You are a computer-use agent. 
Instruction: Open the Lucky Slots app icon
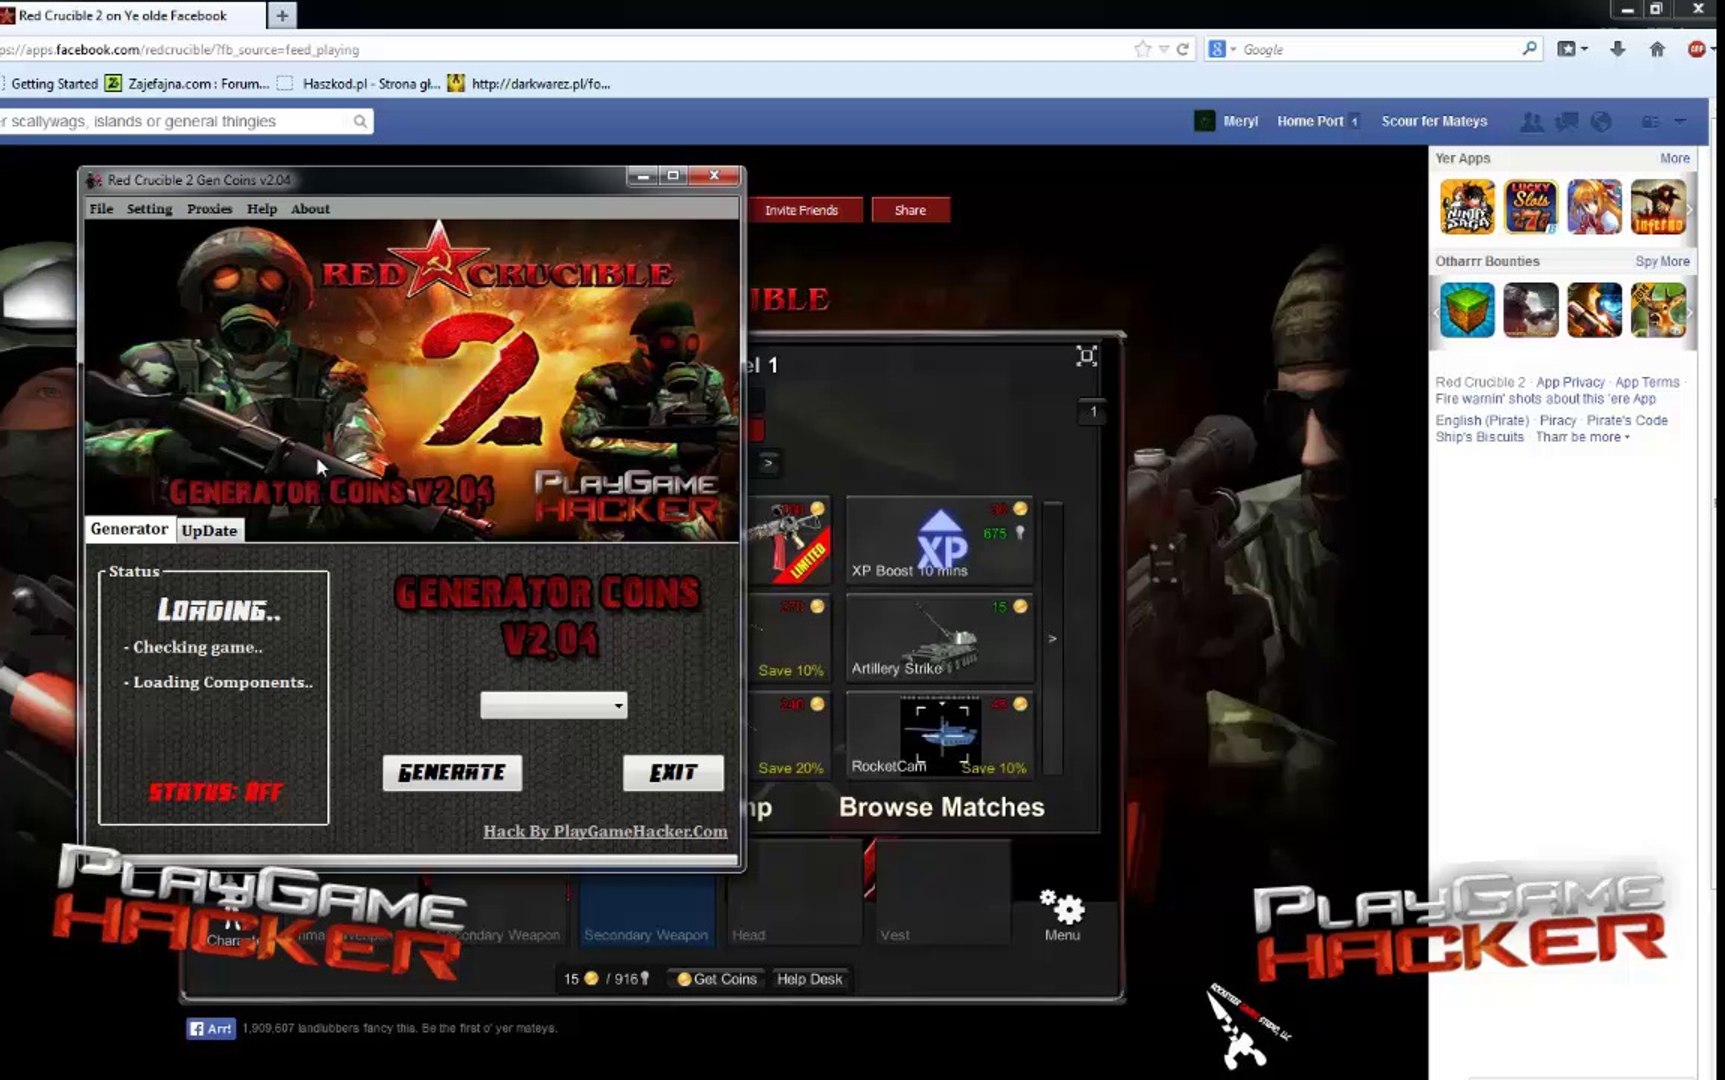[1530, 207]
